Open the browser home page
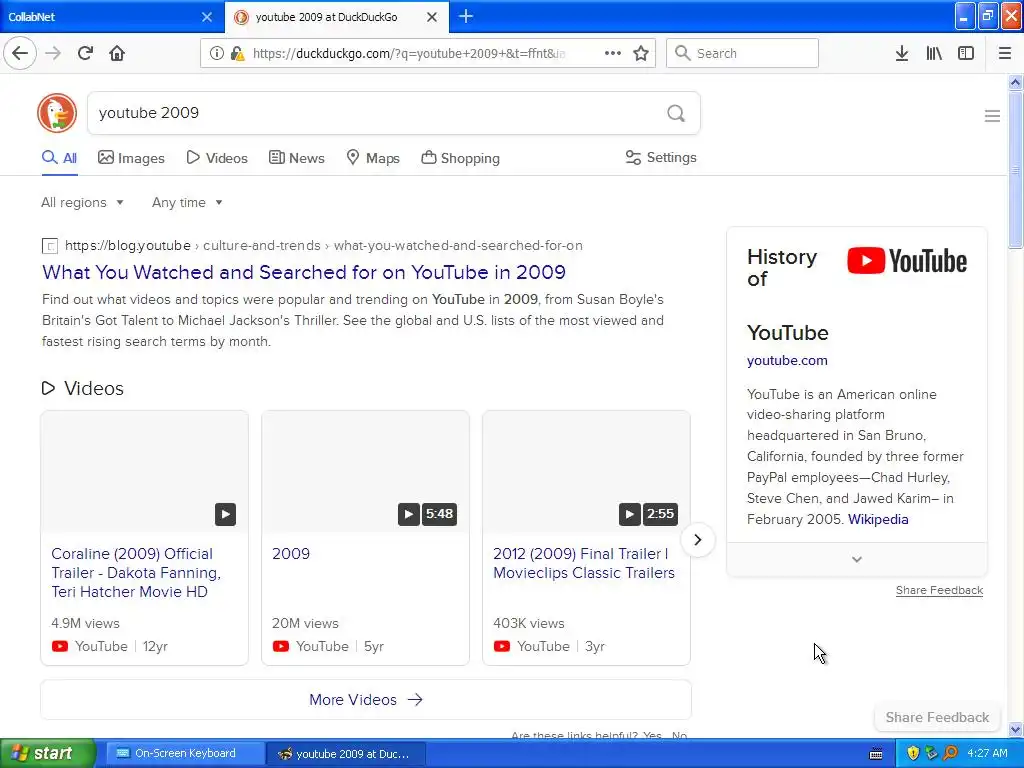Screen dimensions: 1024x768 [x=117, y=53]
